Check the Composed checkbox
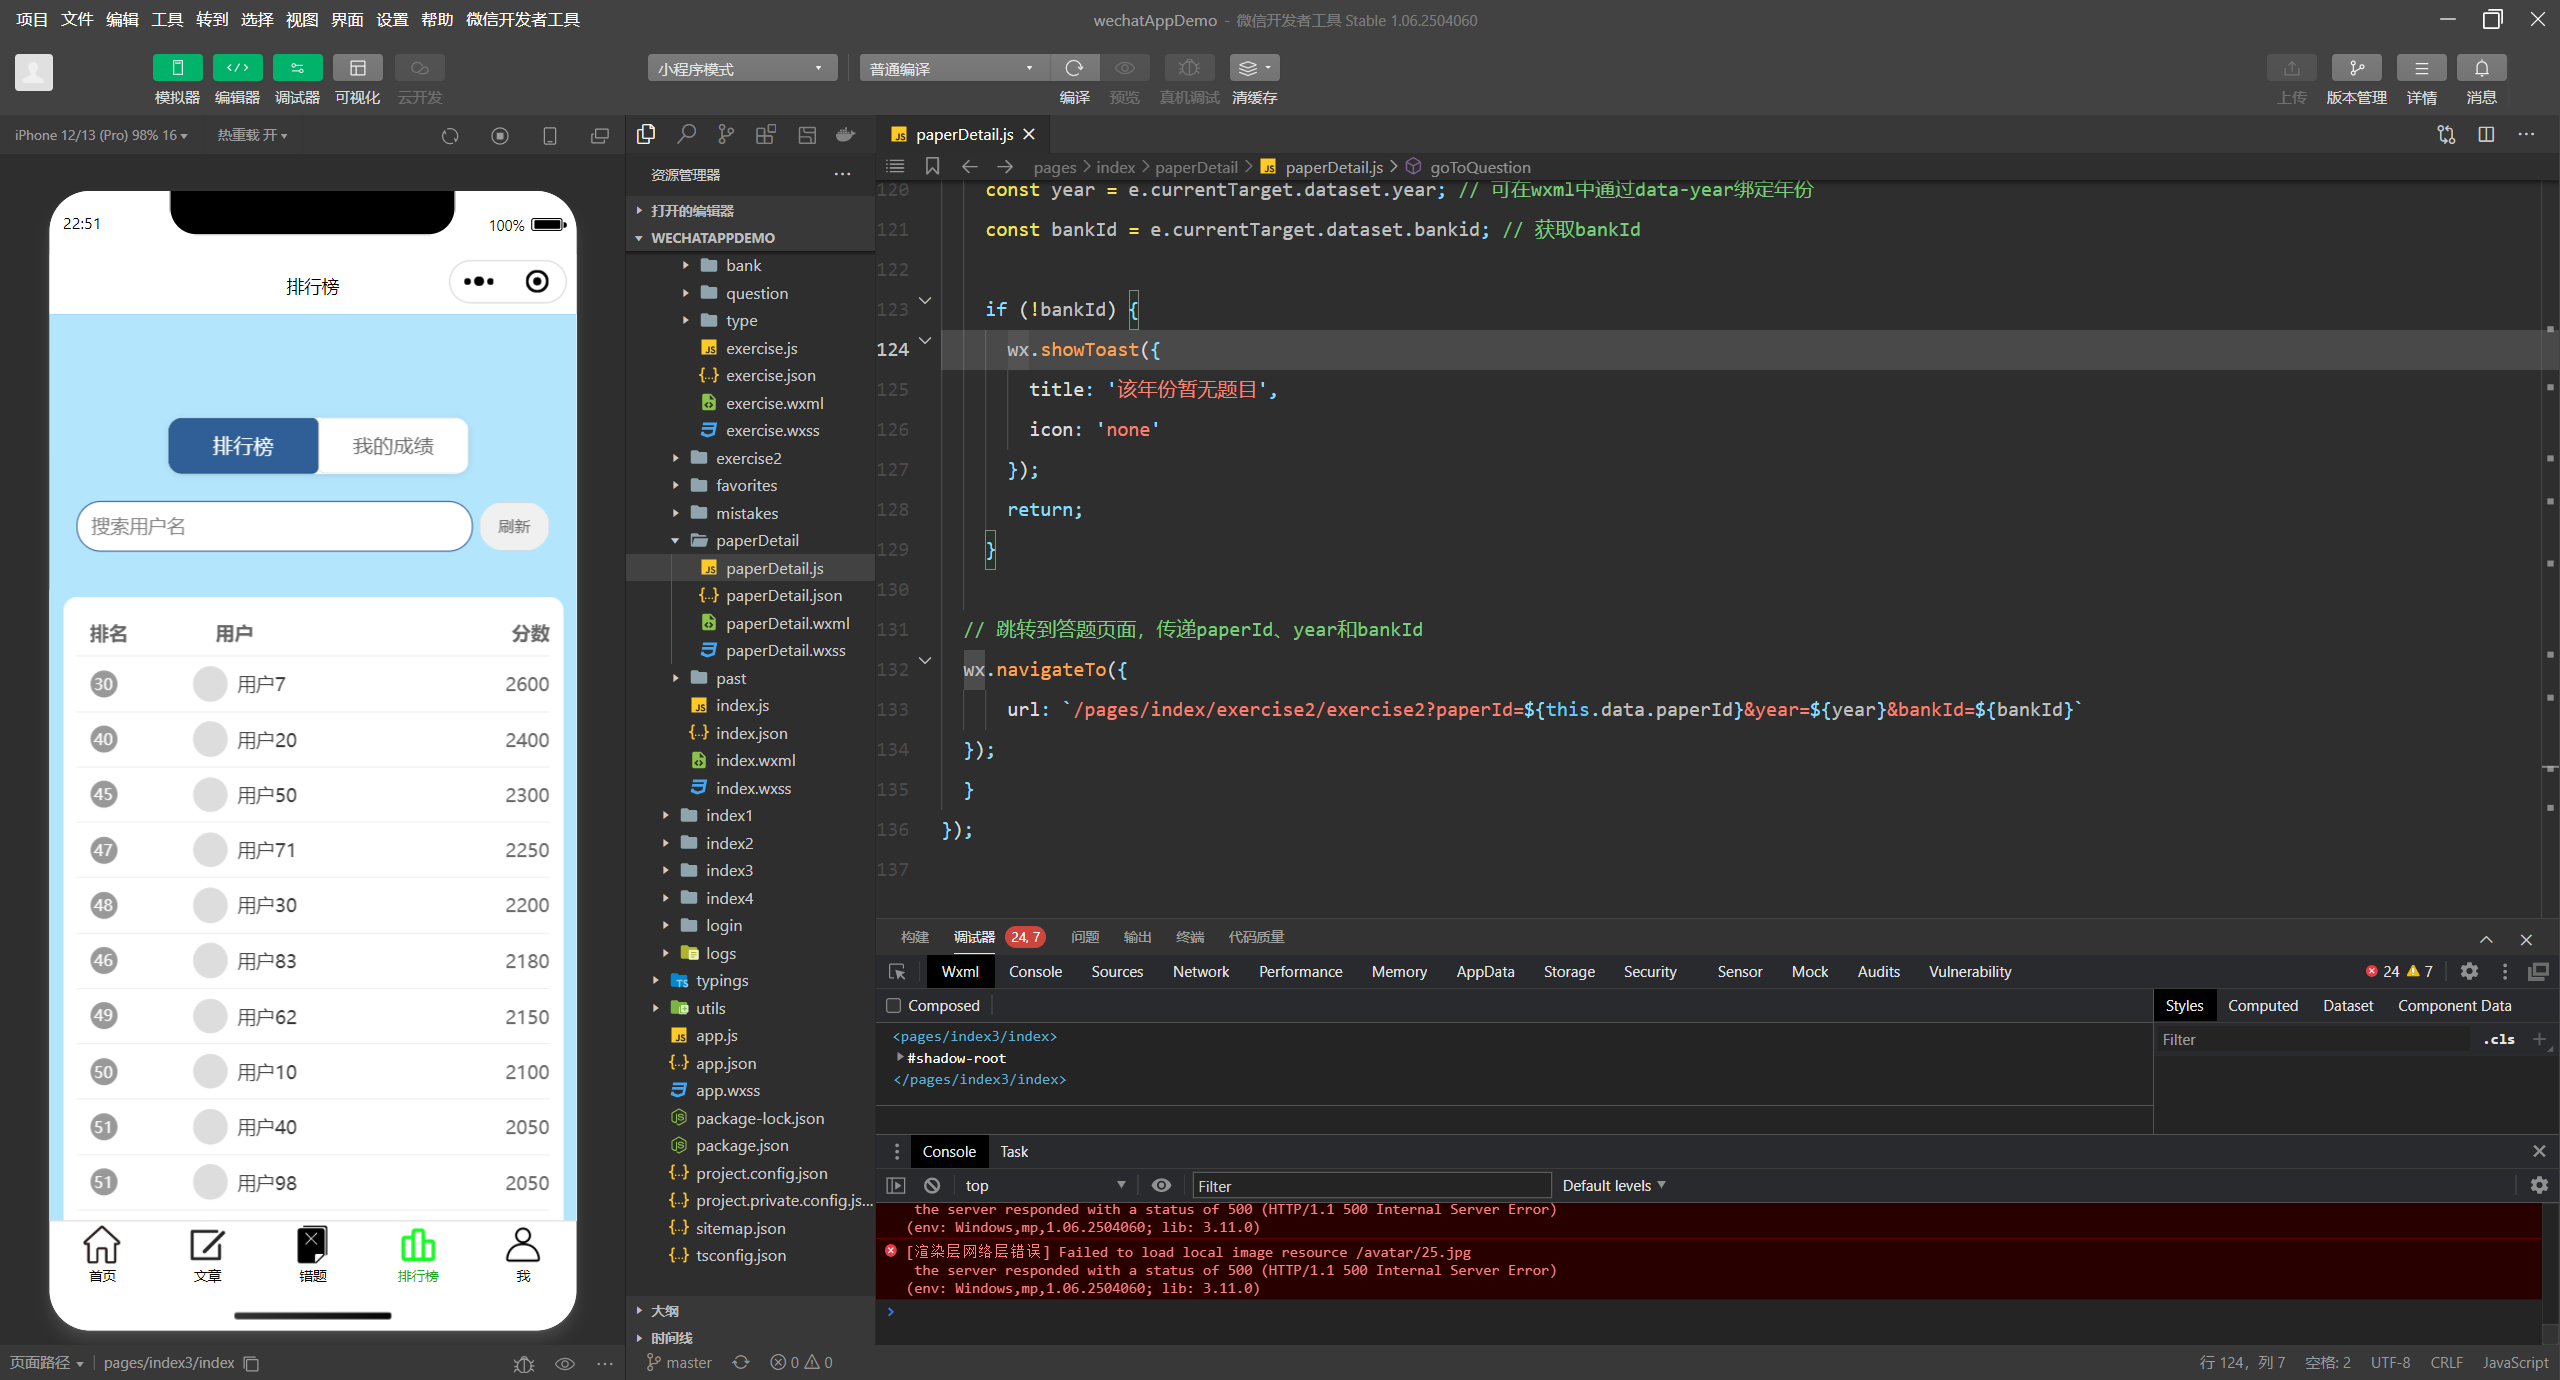The height and width of the screenshot is (1380, 2560). click(894, 1006)
